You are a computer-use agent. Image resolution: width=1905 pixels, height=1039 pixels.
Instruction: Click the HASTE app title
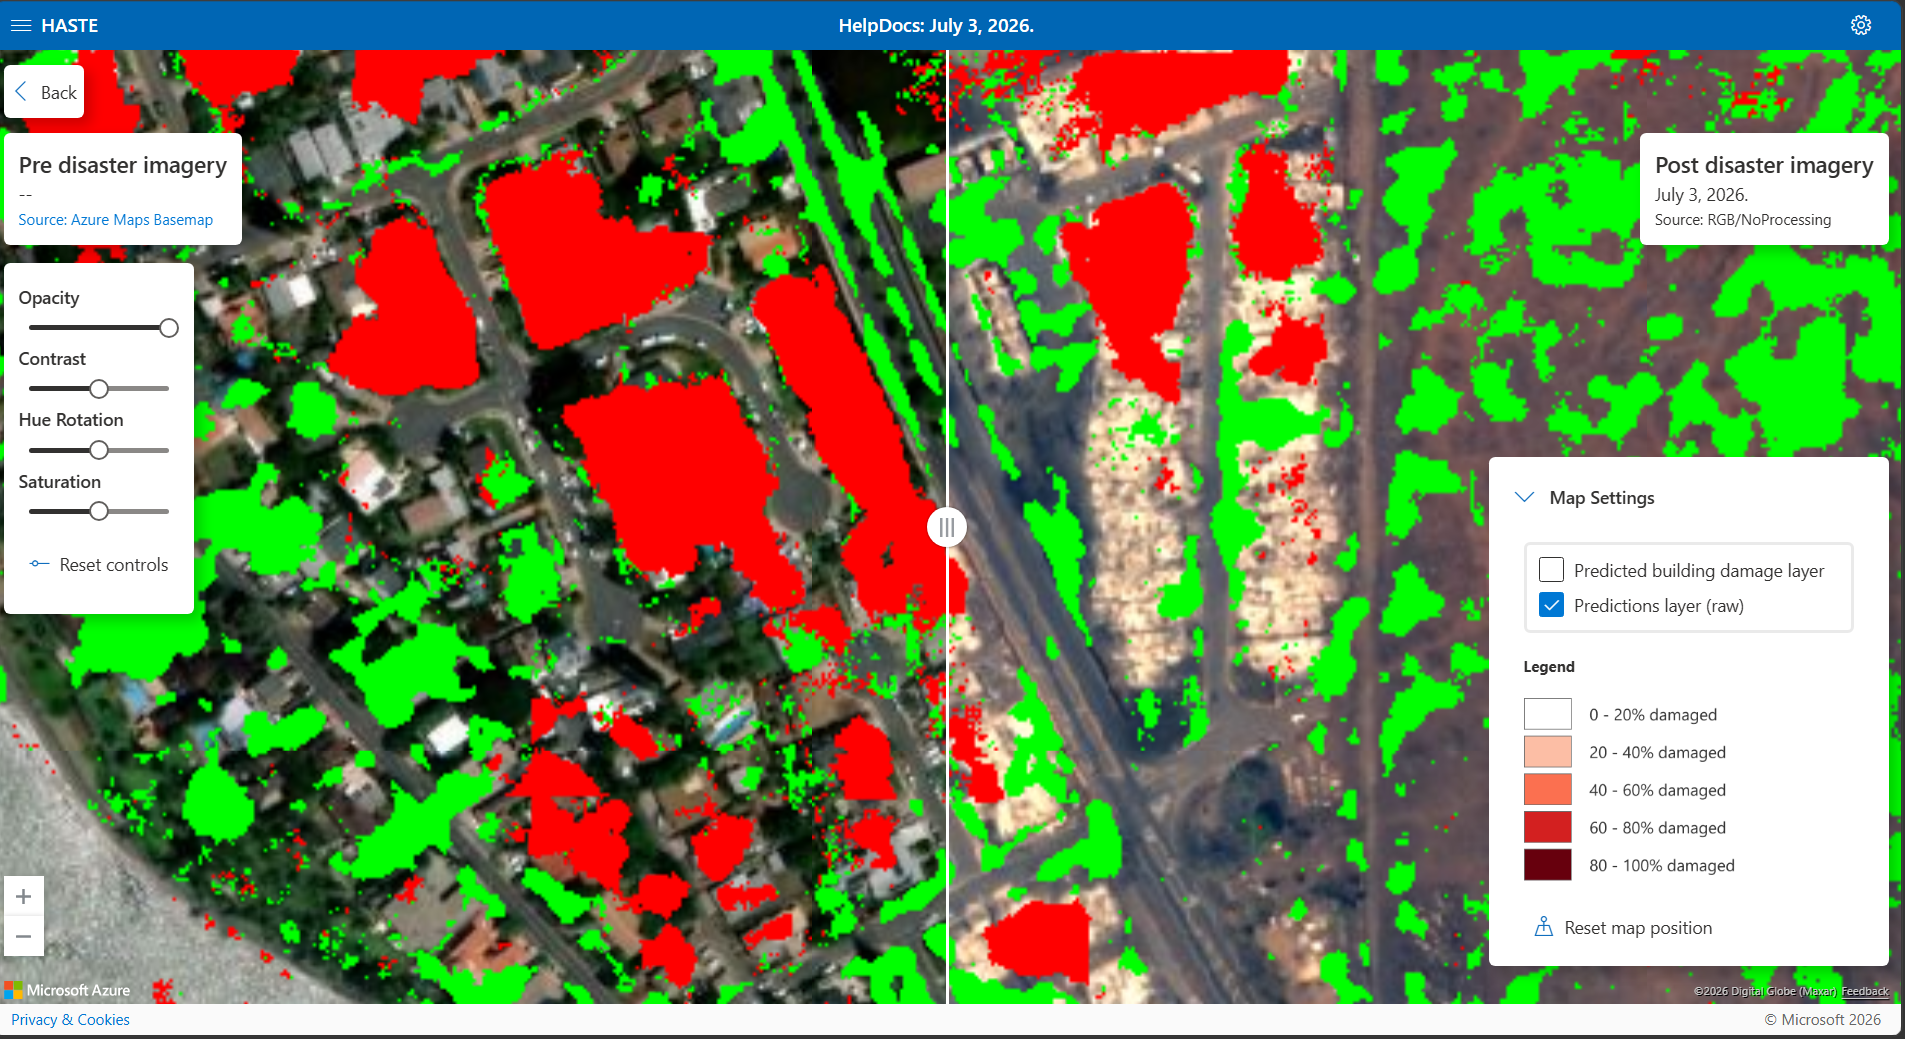pyautogui.click(x=70, y=26)
